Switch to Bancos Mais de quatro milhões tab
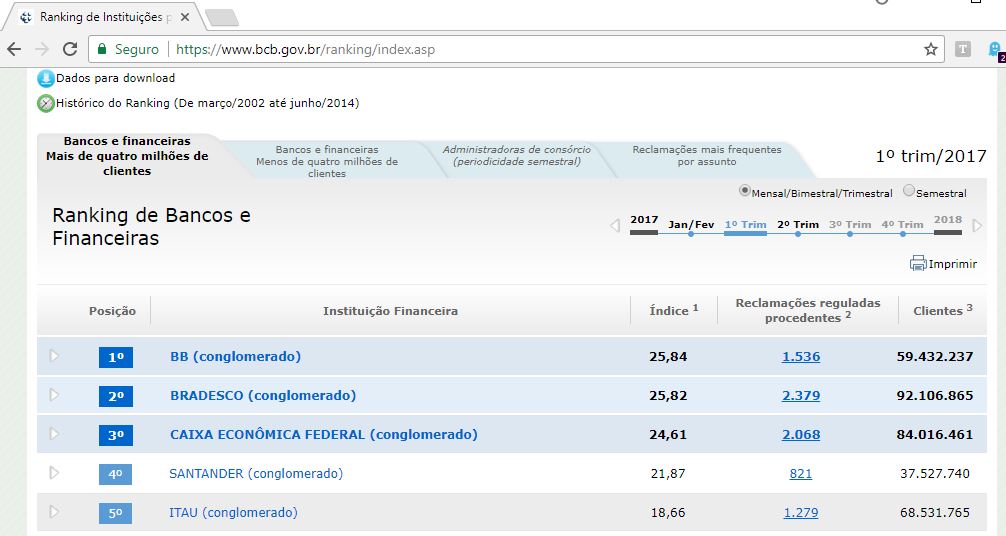This screenshot has width=1006, height=536. [x=127, y=156]
